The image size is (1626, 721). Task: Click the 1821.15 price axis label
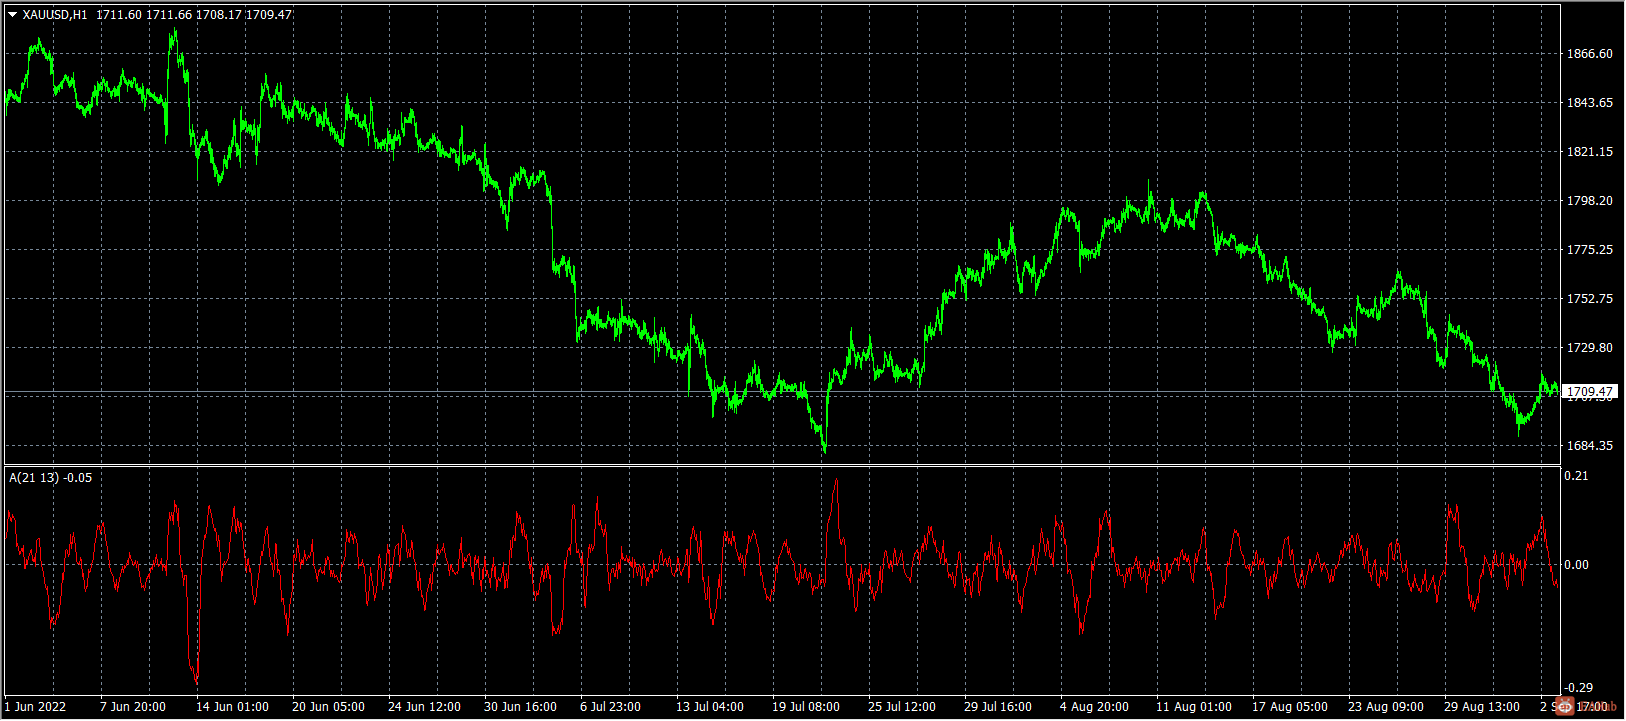(x=1590, y=152)
